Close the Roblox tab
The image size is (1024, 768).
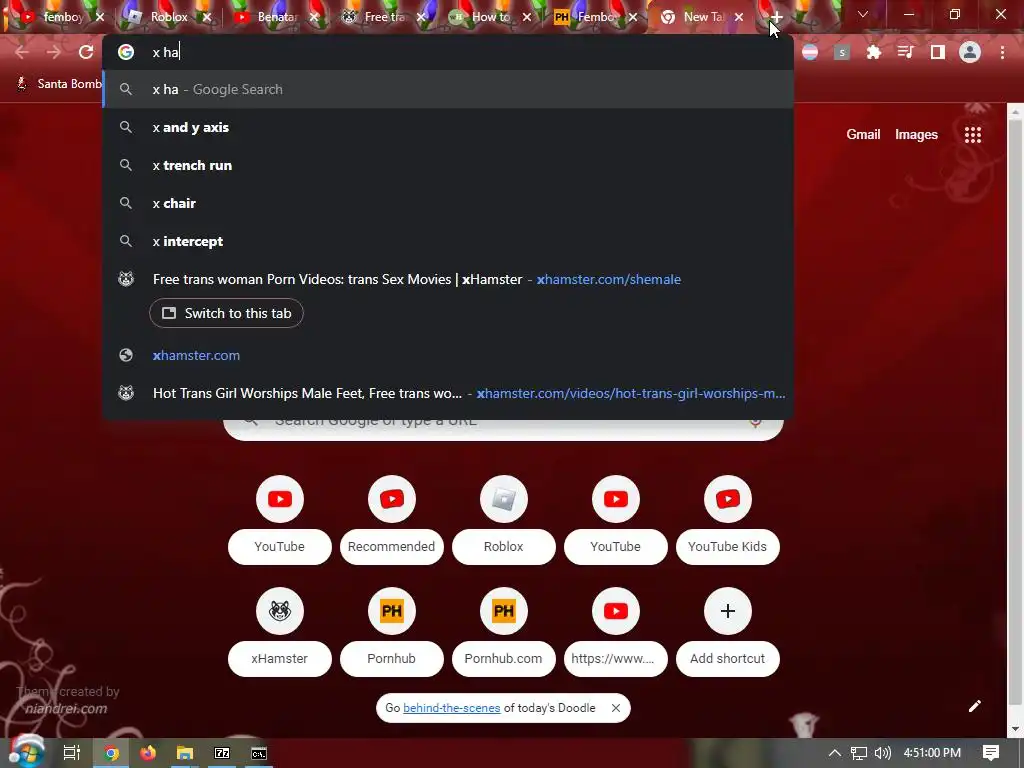tap(206, 17)
